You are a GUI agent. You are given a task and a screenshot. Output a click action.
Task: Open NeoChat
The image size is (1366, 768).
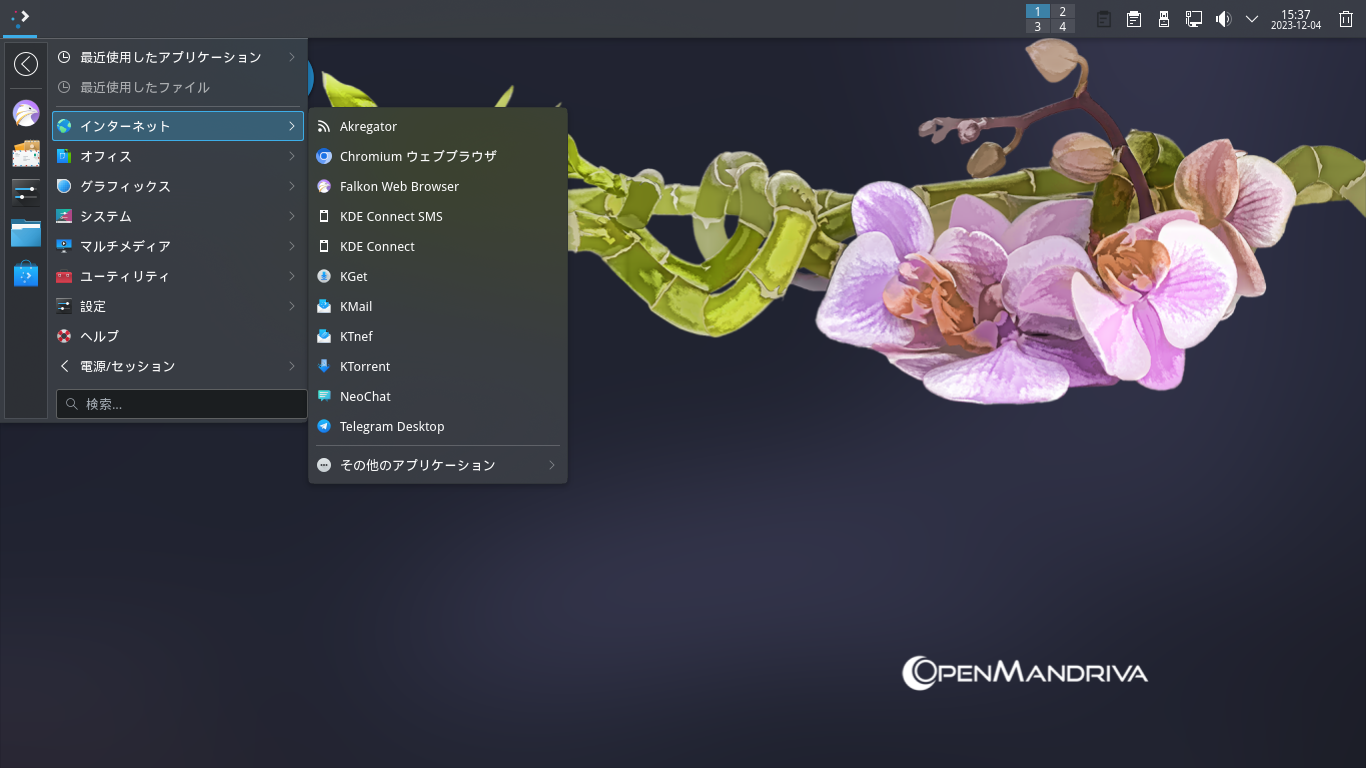pyautogui.click(x=438, y=396)
